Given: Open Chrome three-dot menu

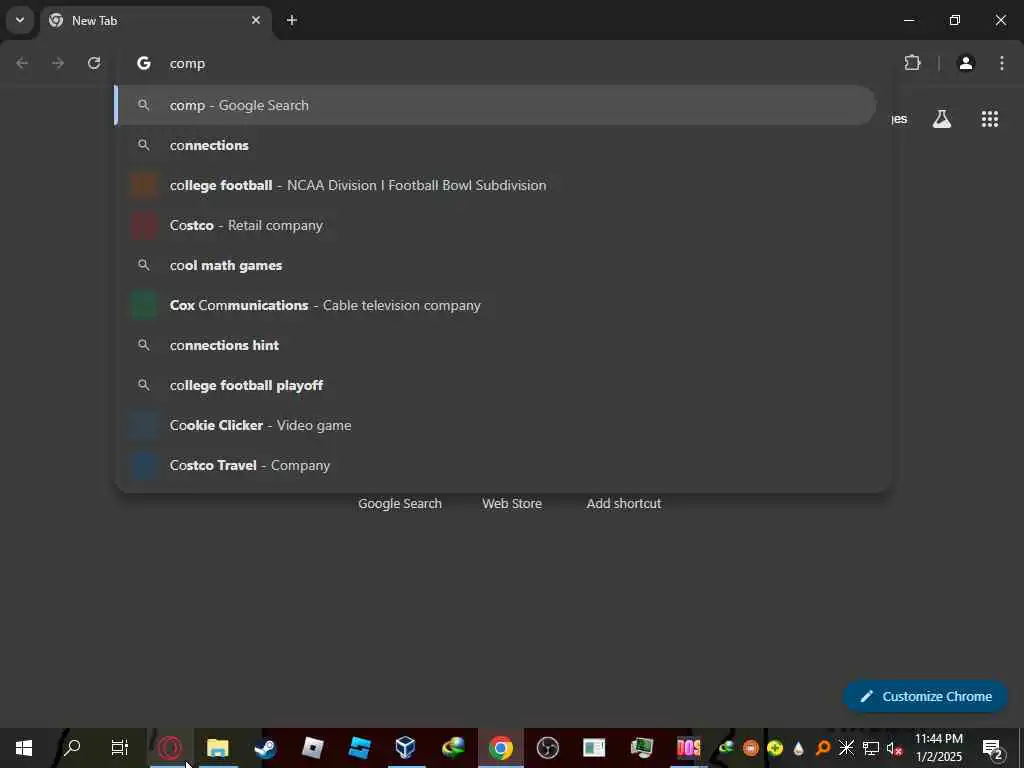Looking at the screenshot, I should (1002, 63).
